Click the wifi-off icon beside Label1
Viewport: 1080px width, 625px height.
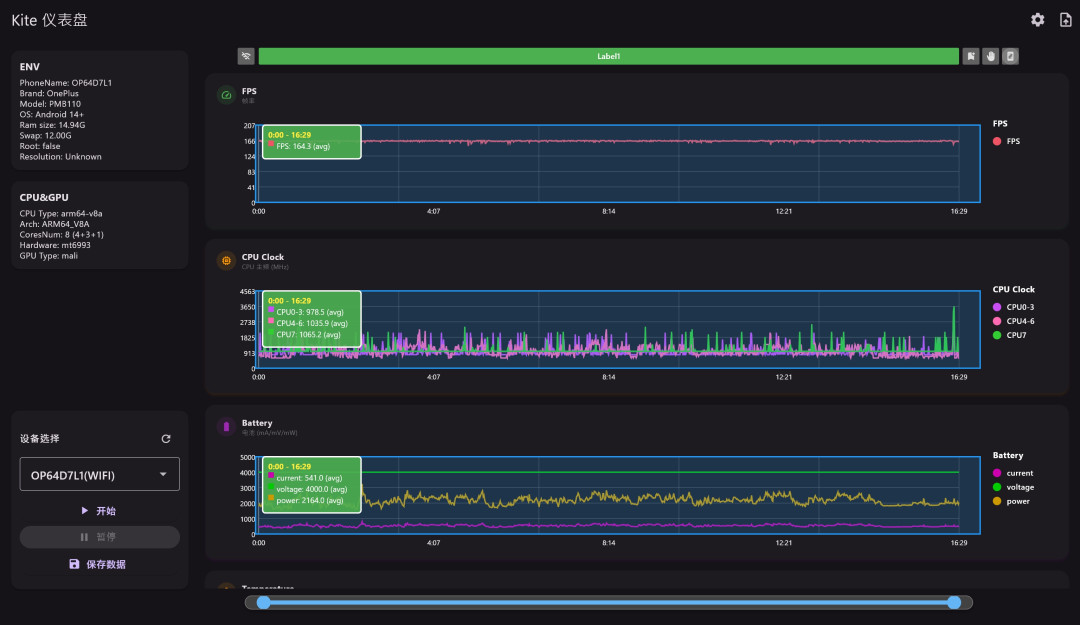click(x=246, y=57)
